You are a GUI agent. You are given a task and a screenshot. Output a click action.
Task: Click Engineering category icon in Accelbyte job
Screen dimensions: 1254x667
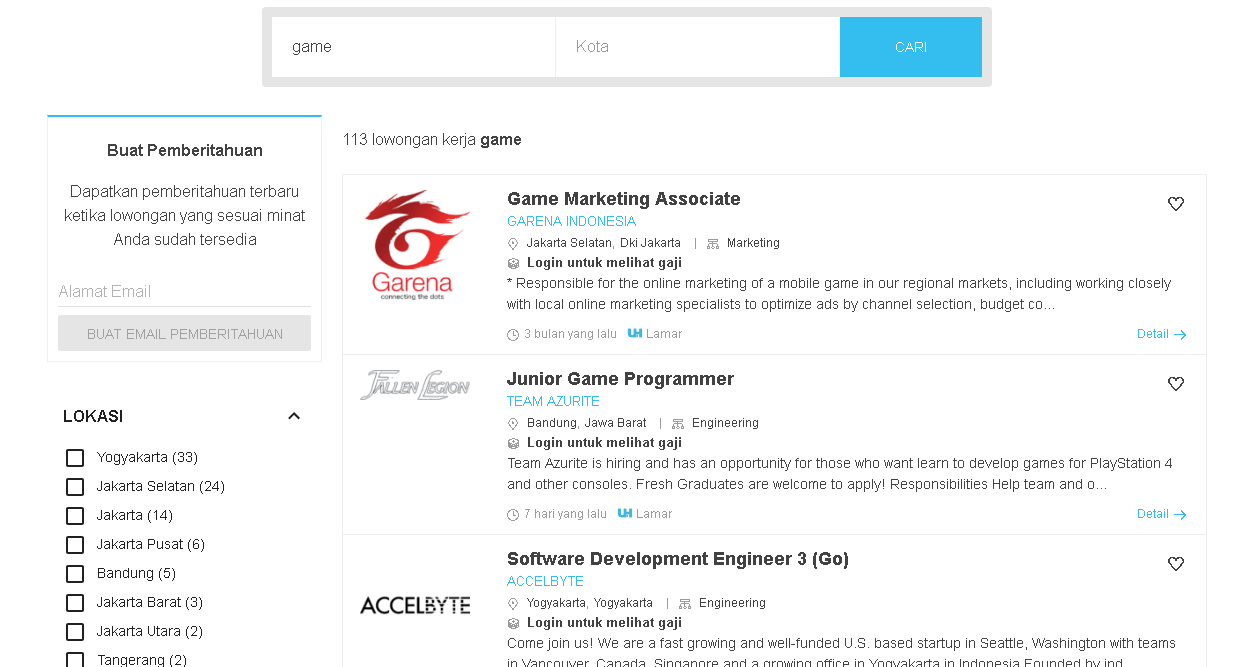(x=685, y=604)
